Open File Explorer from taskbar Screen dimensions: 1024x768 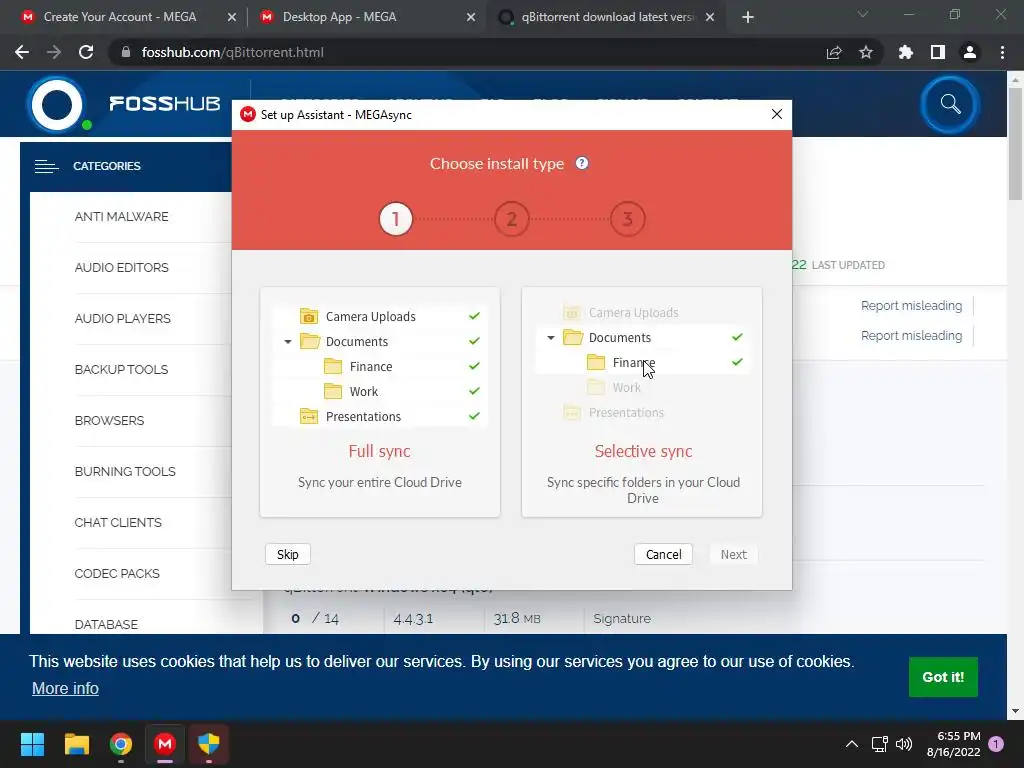pos(76,744)
